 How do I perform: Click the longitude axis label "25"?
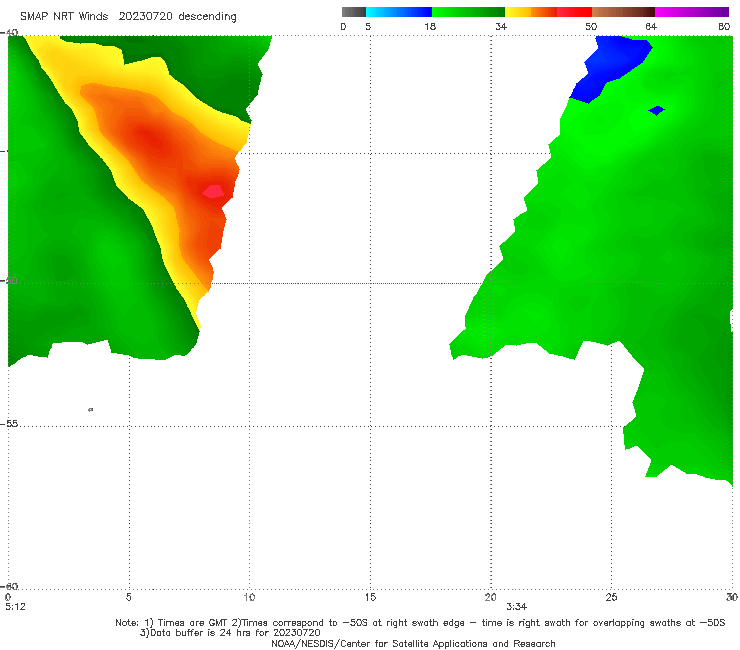pos(611,597)
